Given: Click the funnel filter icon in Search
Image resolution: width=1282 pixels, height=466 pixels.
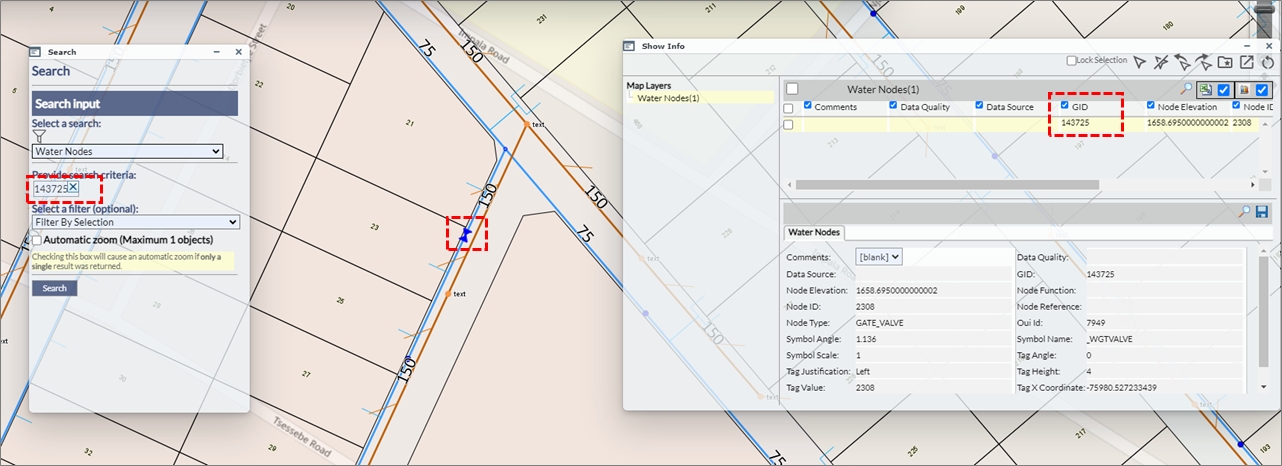Looking at the screenshot, I should [39, 136].
